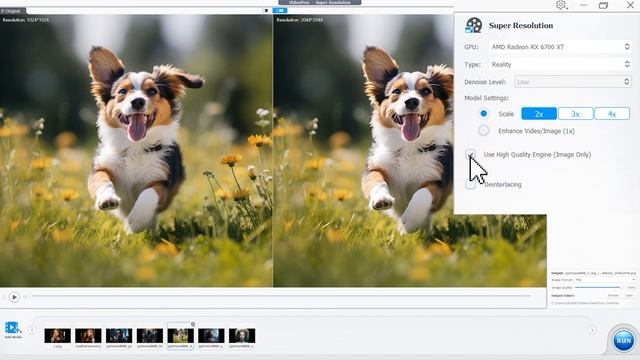The image size is (640, 360).
Task: Click the Open output folder button
Action: click(629, 296)
